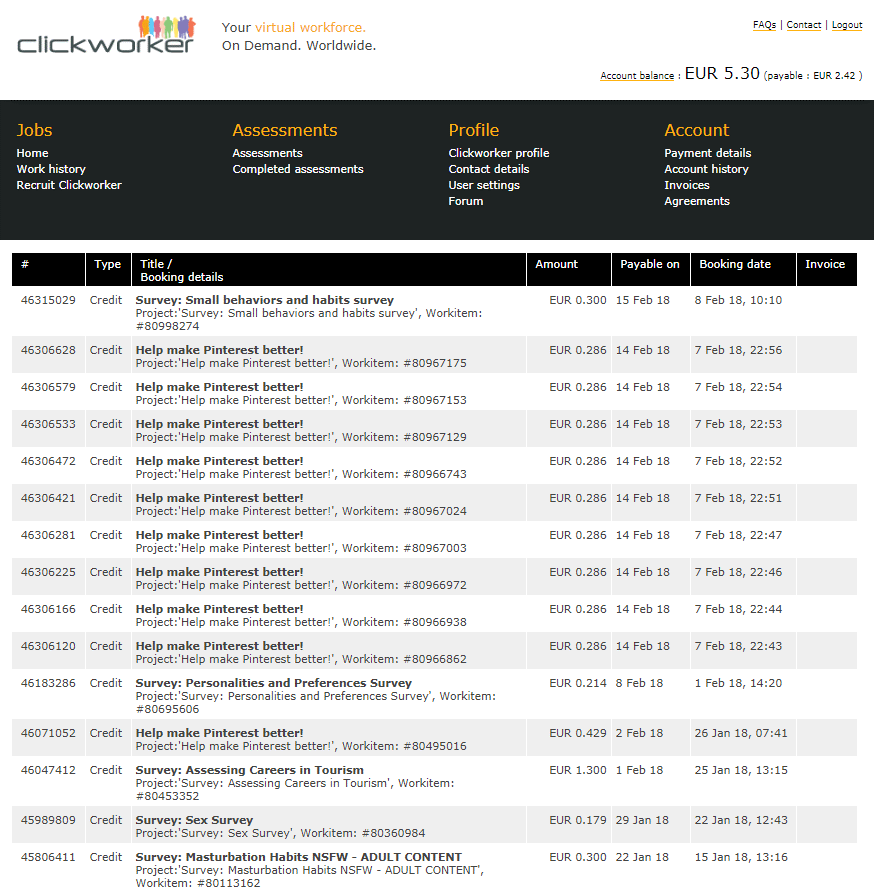Viewport: 874px width, 892px height.
Task: Click amount EUR 1.300
Action: coord(578,770)
